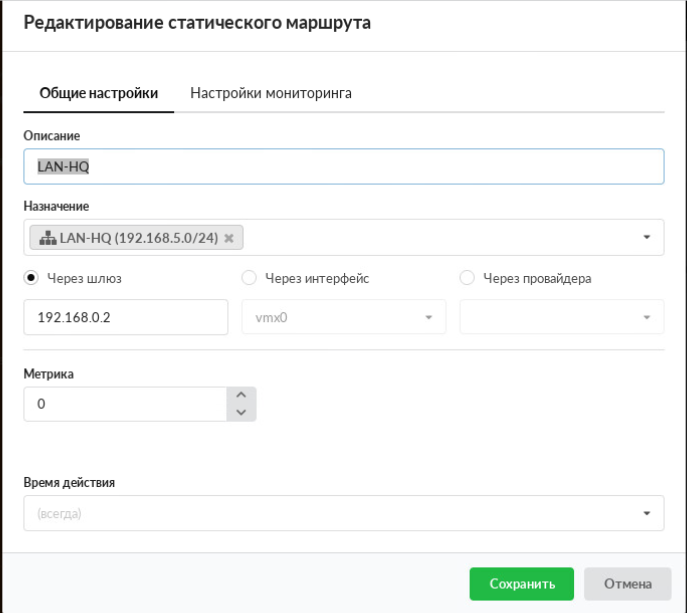
Task: Save the route with the Сохранить button
Action: (521, 584)
